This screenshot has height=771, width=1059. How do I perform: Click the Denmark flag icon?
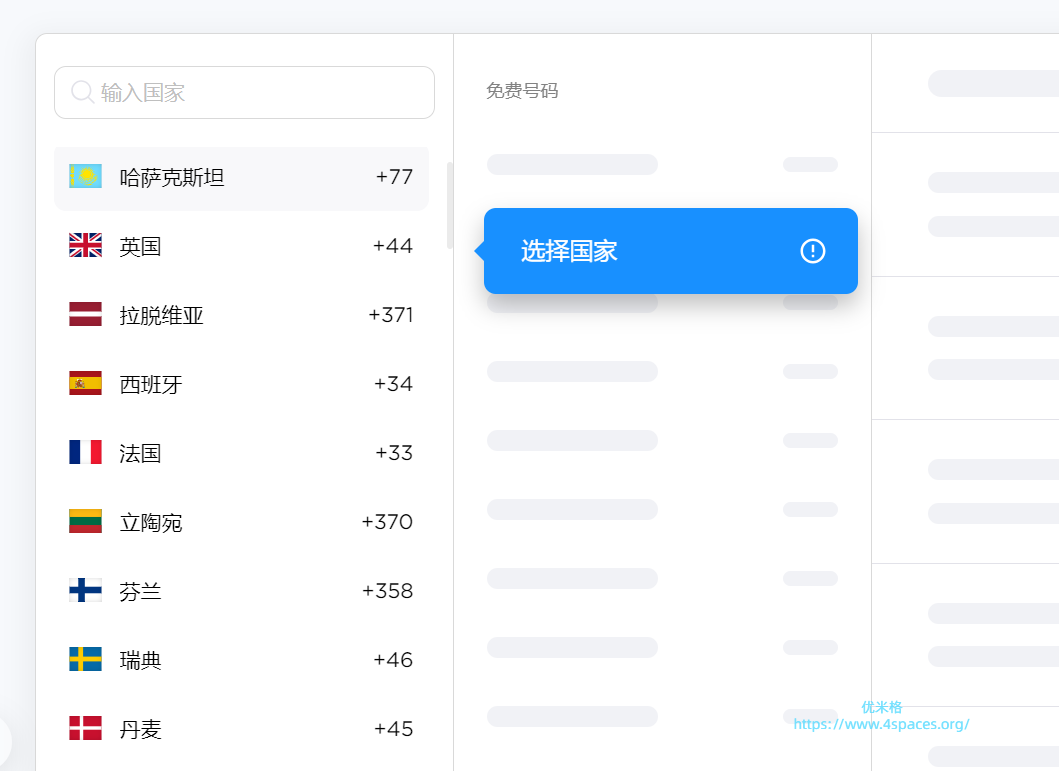(85, 729)
